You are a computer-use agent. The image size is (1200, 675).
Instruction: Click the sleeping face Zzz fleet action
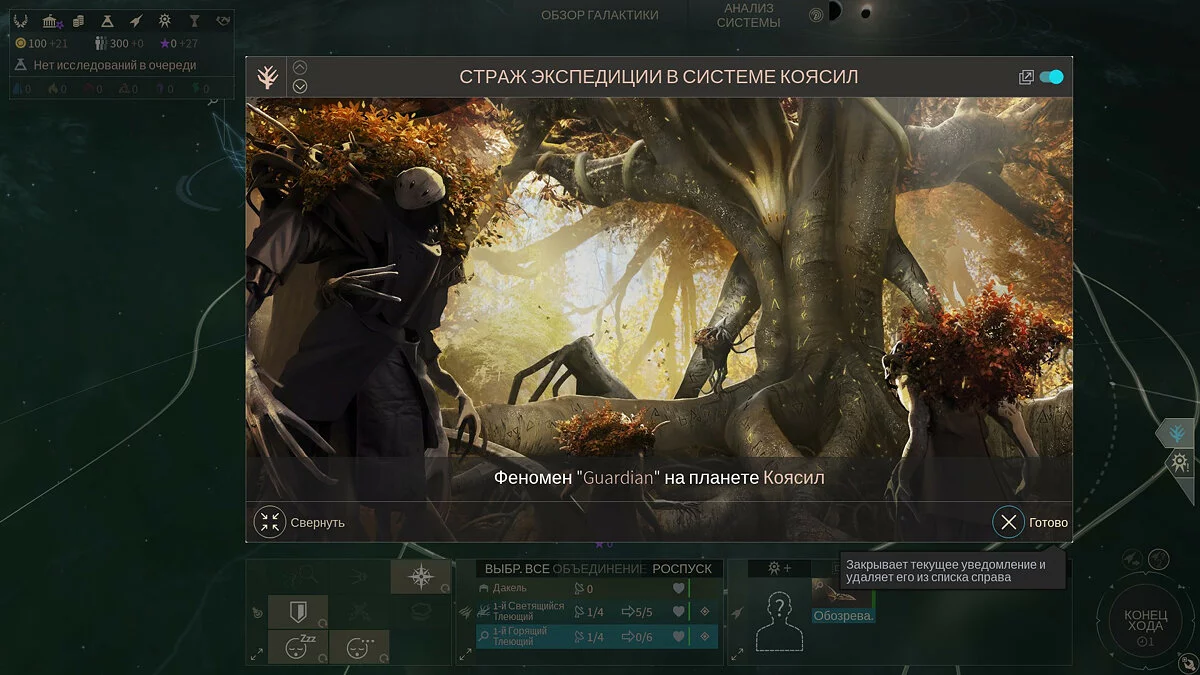(x=298, y=646)
